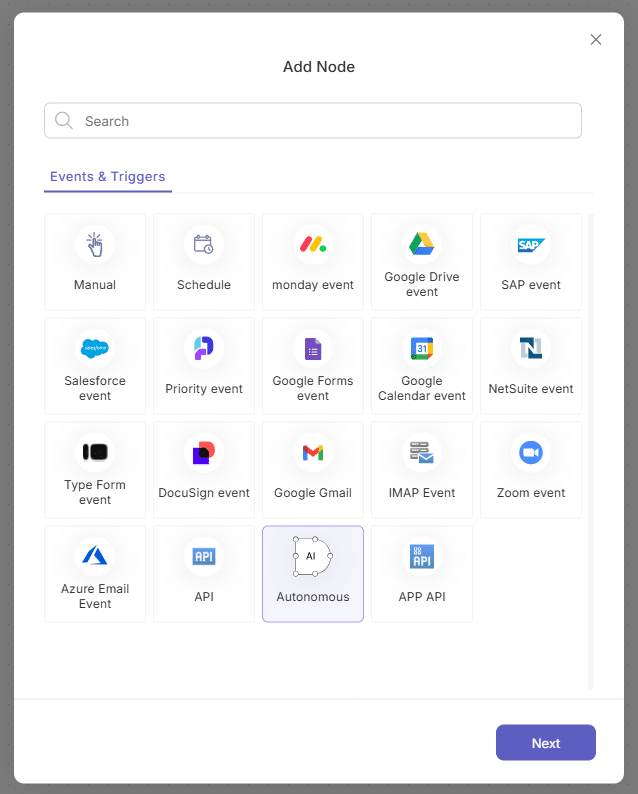The width and height of the screenshot is (638, 794).
Task: Select the Azure Email Event icon
Action: [x=95, y=556]
